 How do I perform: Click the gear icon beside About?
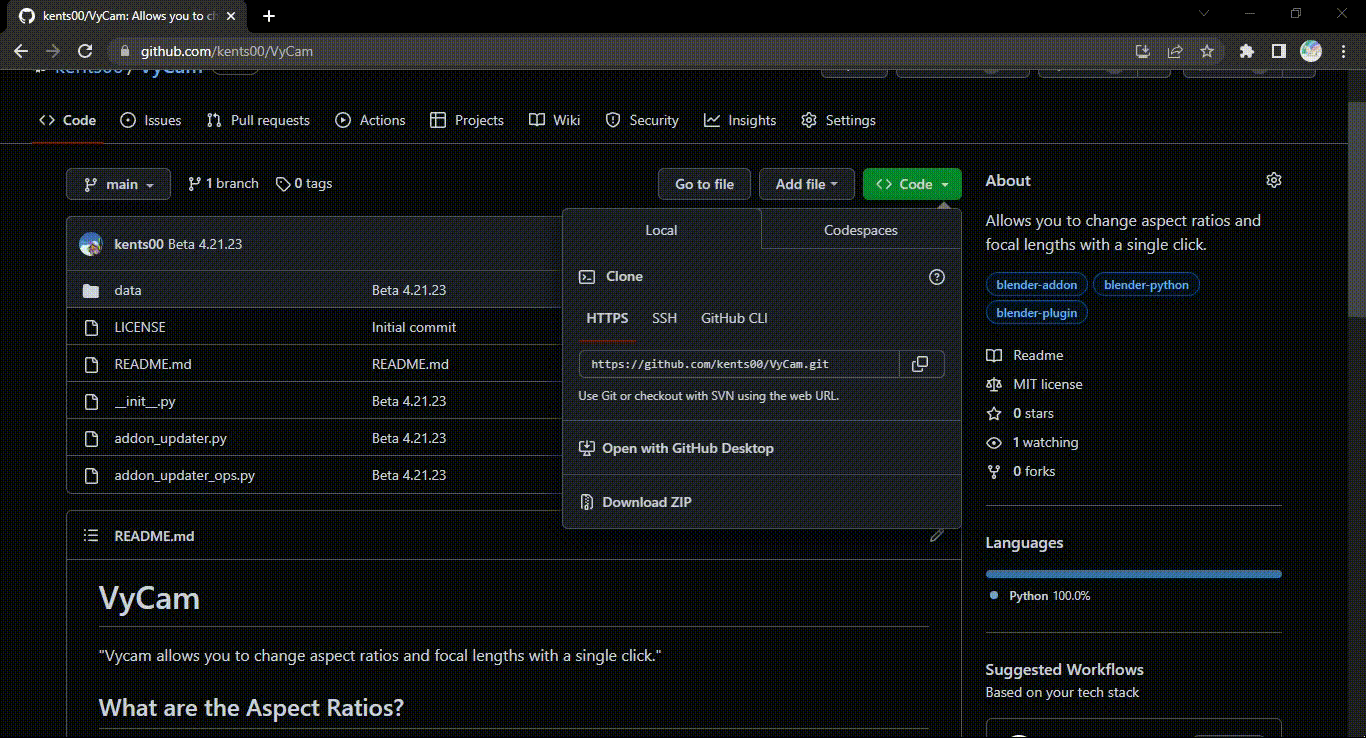[1273, 181]
